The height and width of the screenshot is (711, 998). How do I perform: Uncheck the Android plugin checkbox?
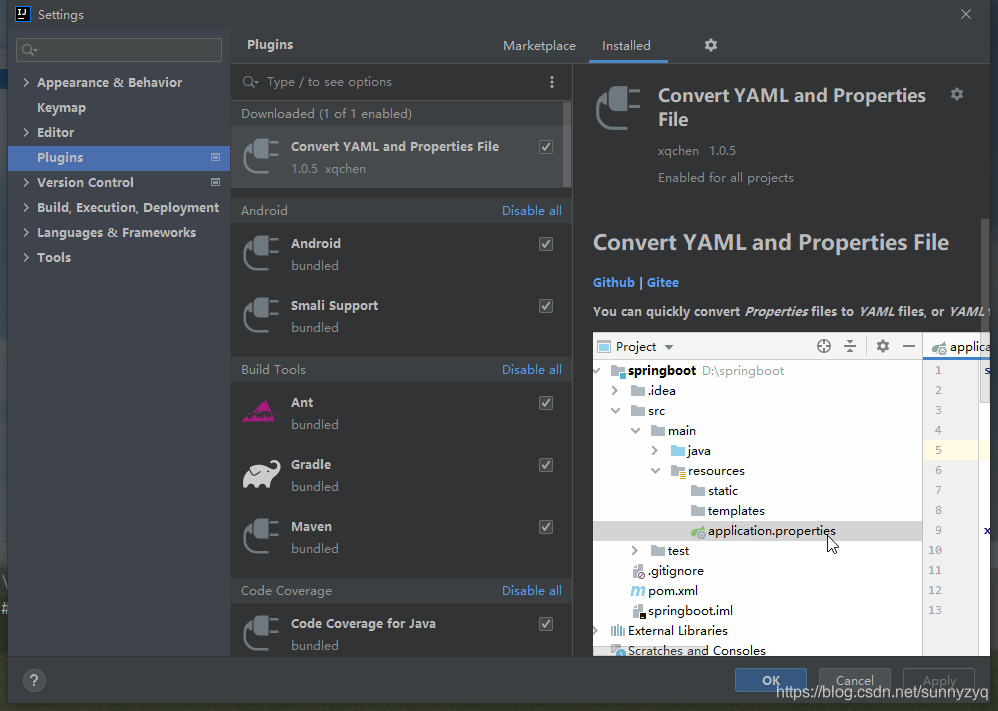tap(546, 244)
